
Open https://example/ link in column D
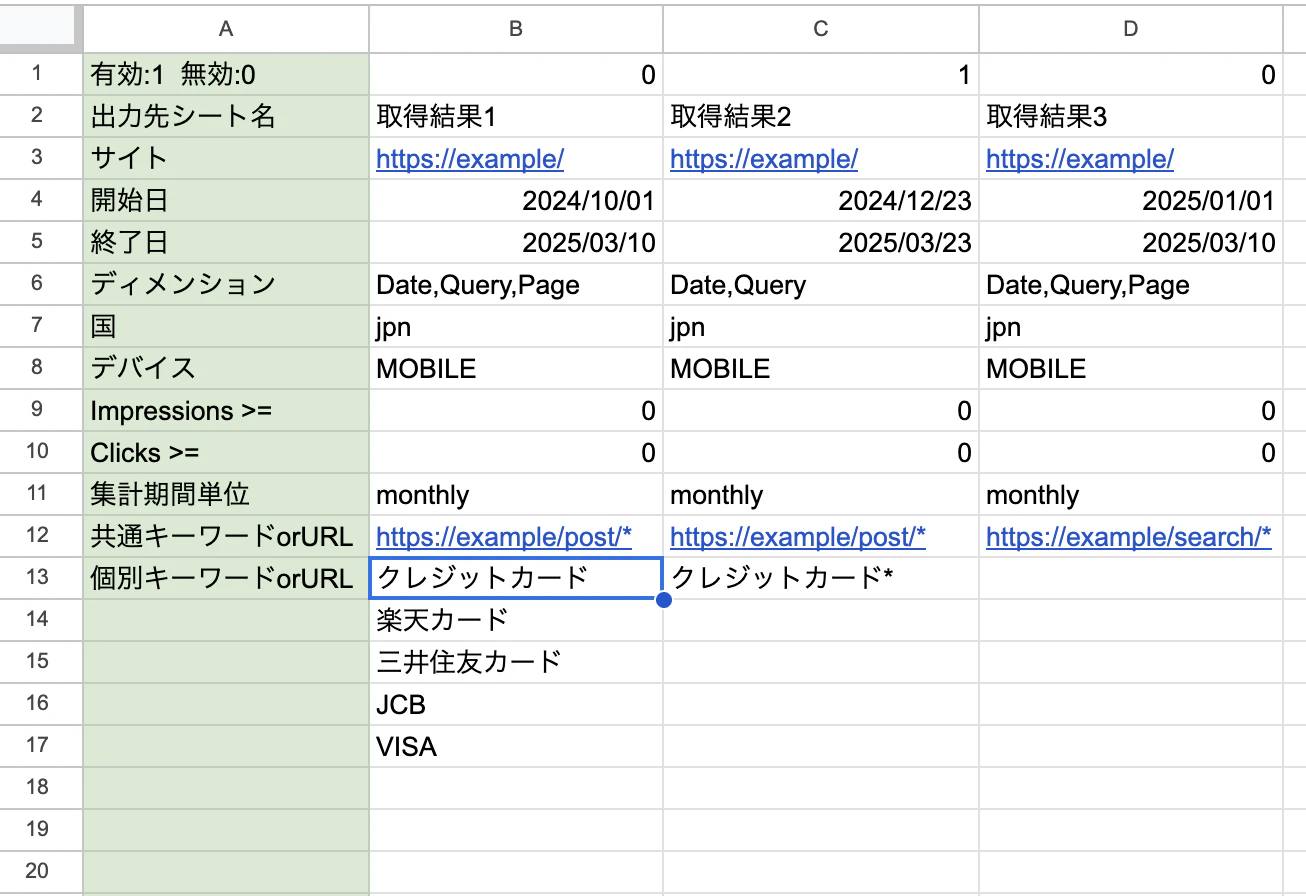[1080, 159]
